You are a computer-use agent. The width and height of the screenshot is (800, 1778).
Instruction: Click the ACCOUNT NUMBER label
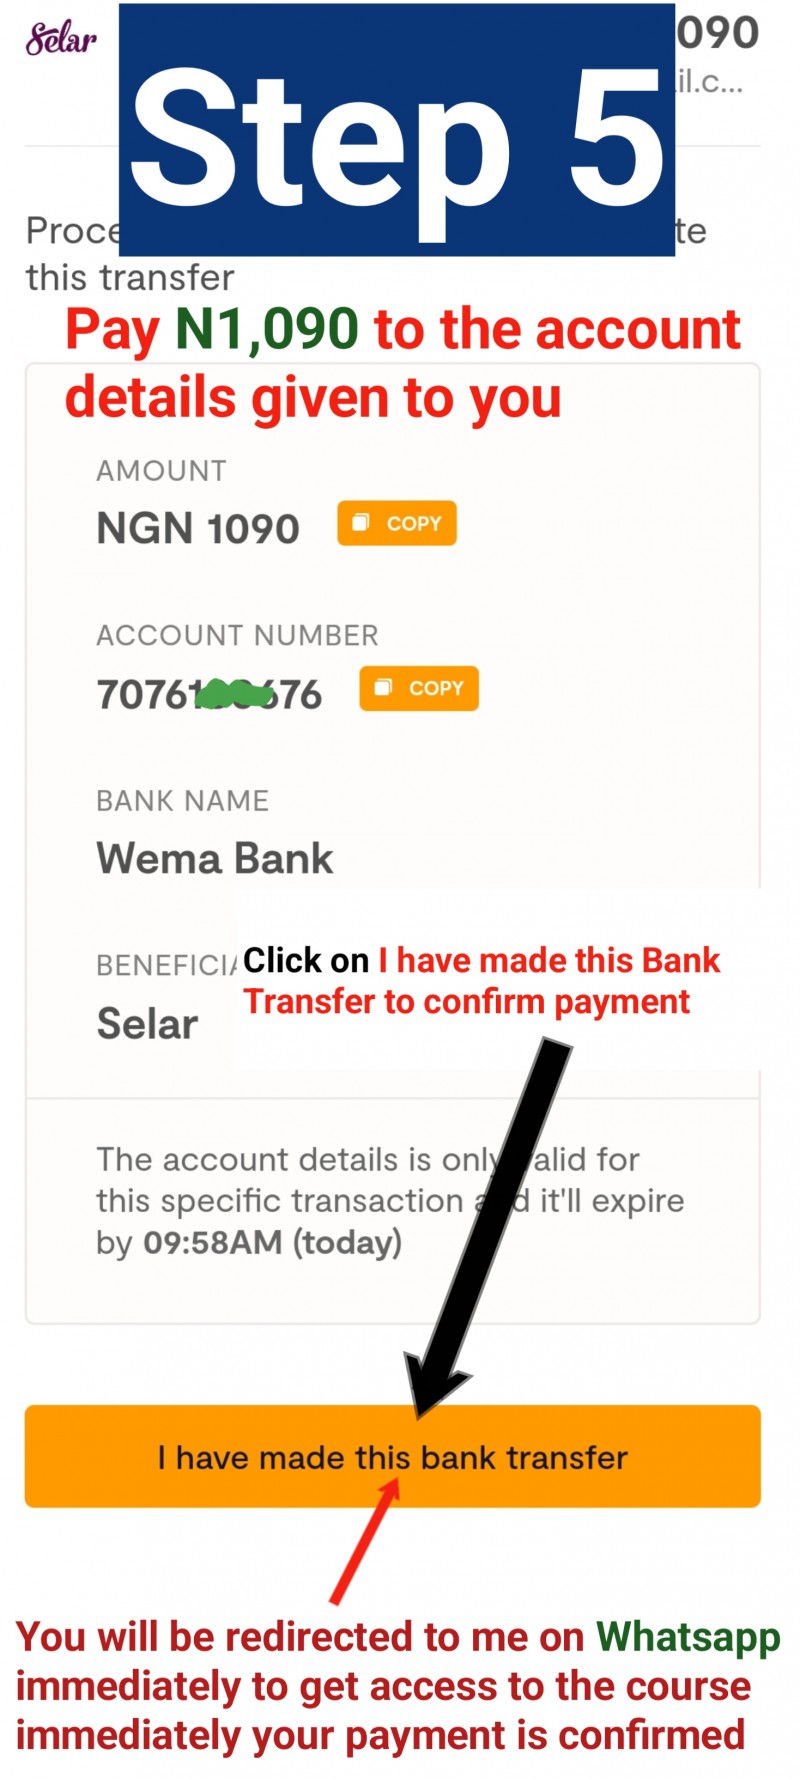pos(237,636)
